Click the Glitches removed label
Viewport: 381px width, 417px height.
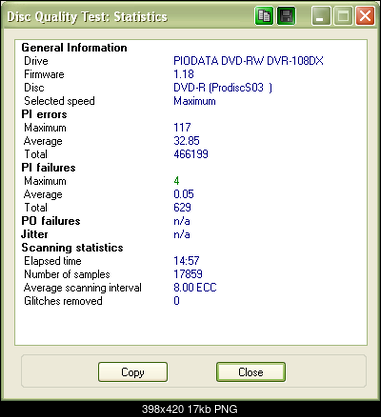point(63,301)
